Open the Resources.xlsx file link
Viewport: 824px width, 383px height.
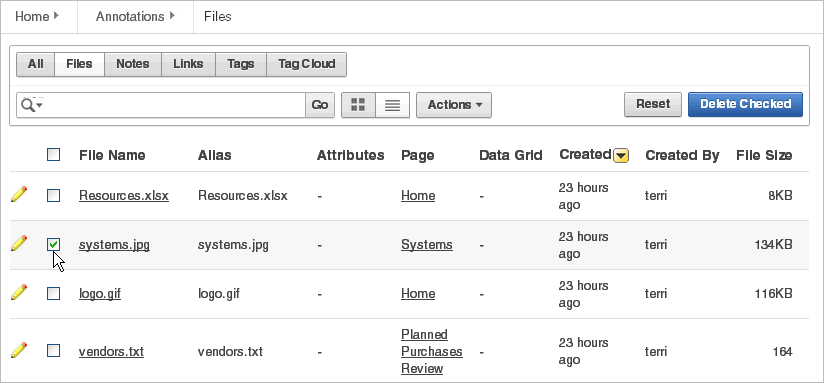click(123, 195)
